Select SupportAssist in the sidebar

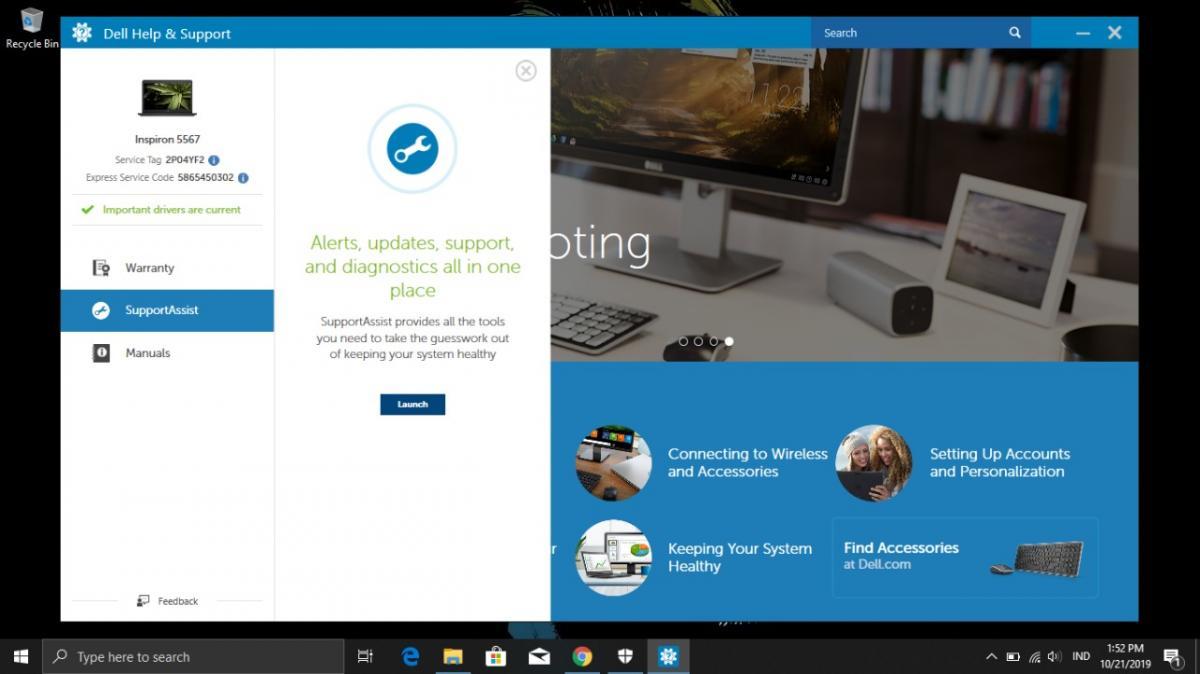(161, 310)
